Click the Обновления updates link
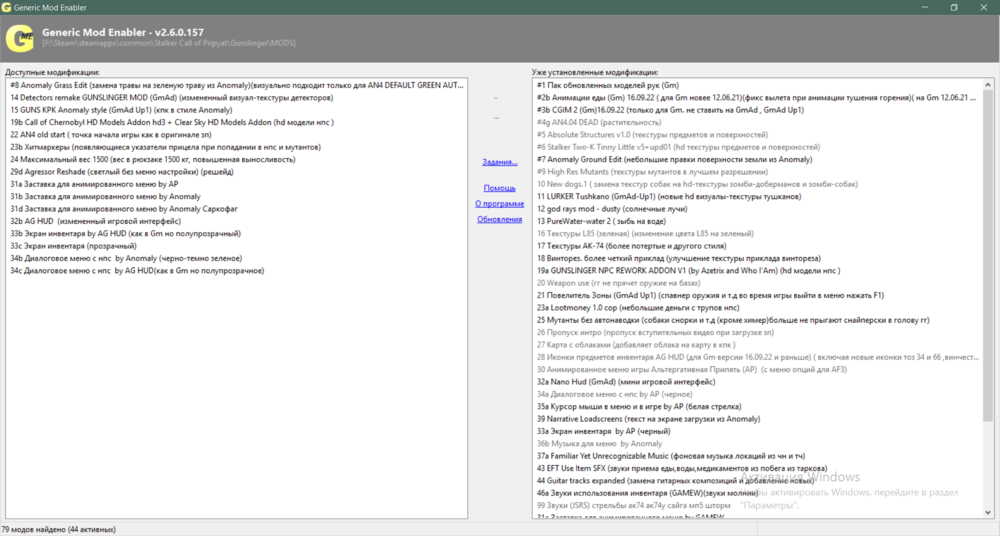The width and height of the screenshot is (1000, 536). click(x=499, y=219)
